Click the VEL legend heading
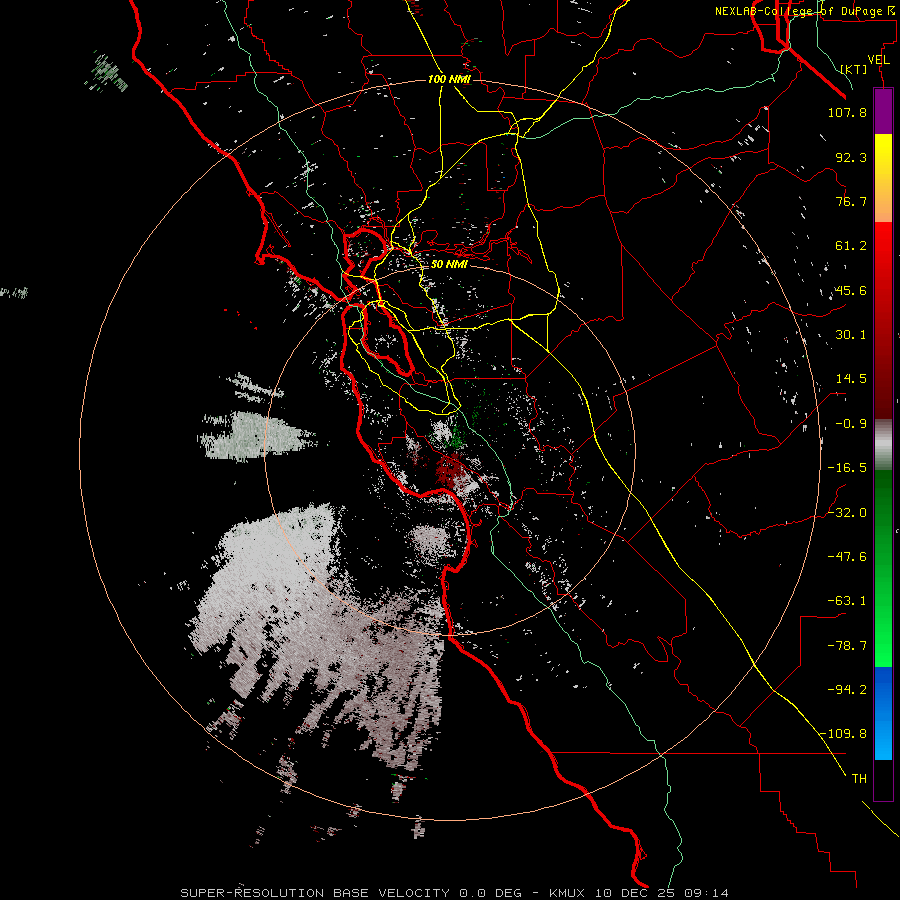 pyautogui.click(x=878, y=60)
